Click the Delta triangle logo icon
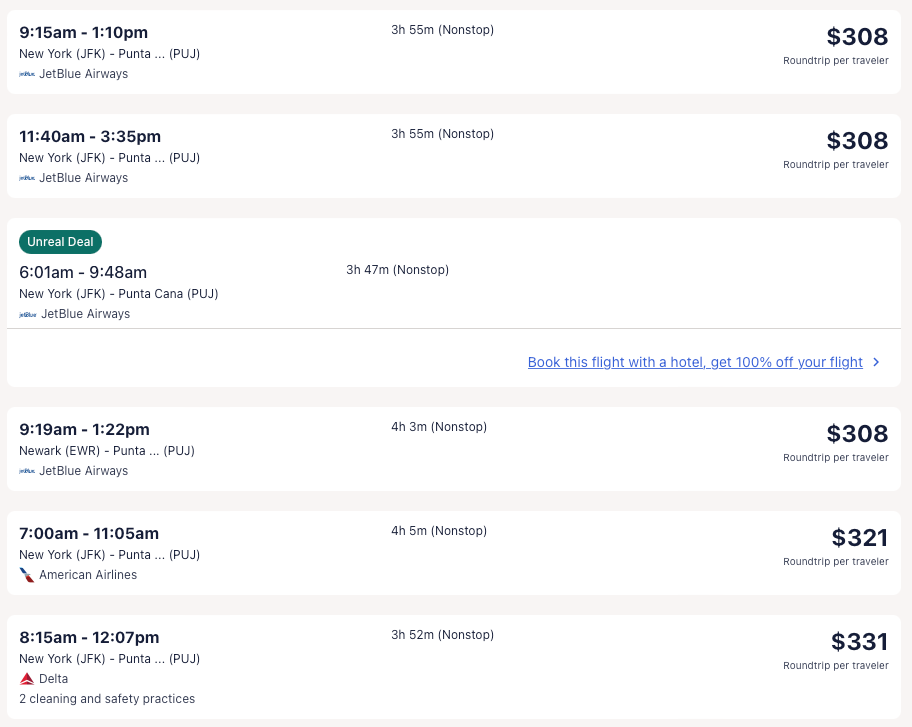The width and height of the screenshot is (912, 727). 27,679
